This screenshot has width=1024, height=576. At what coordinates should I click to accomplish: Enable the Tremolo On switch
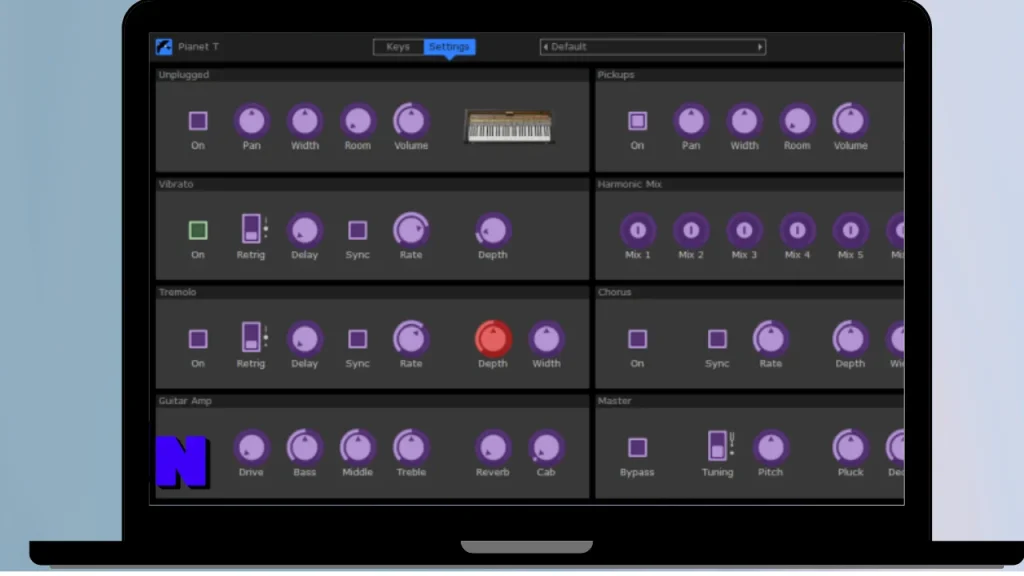pyautogui.click(x=198, y=339)
